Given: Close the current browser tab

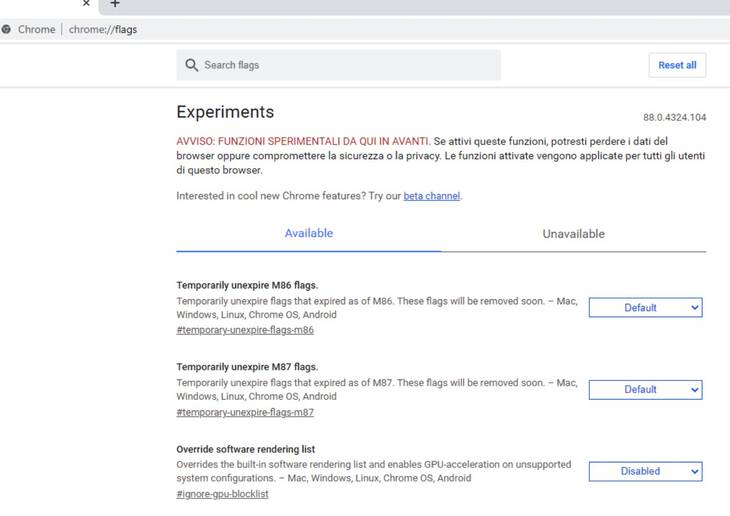Looking at the screenshot, I should (x=86, y=3).
